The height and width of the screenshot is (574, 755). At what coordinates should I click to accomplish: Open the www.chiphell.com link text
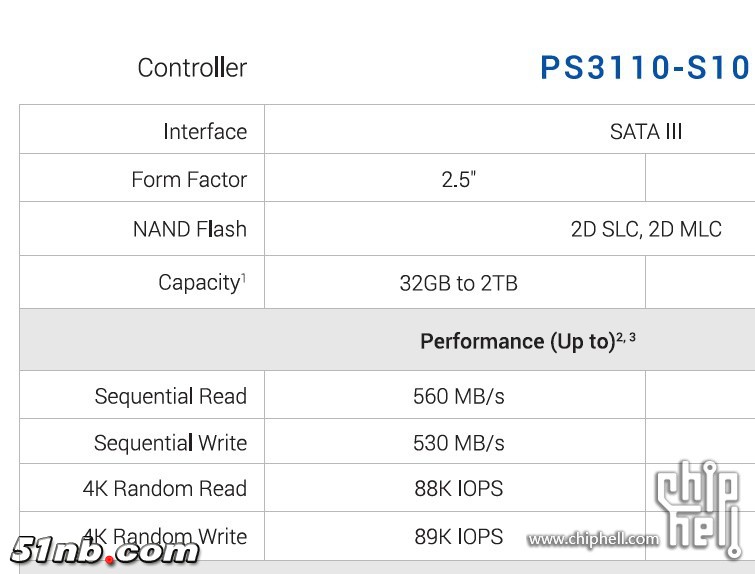[x=593, y=540]
